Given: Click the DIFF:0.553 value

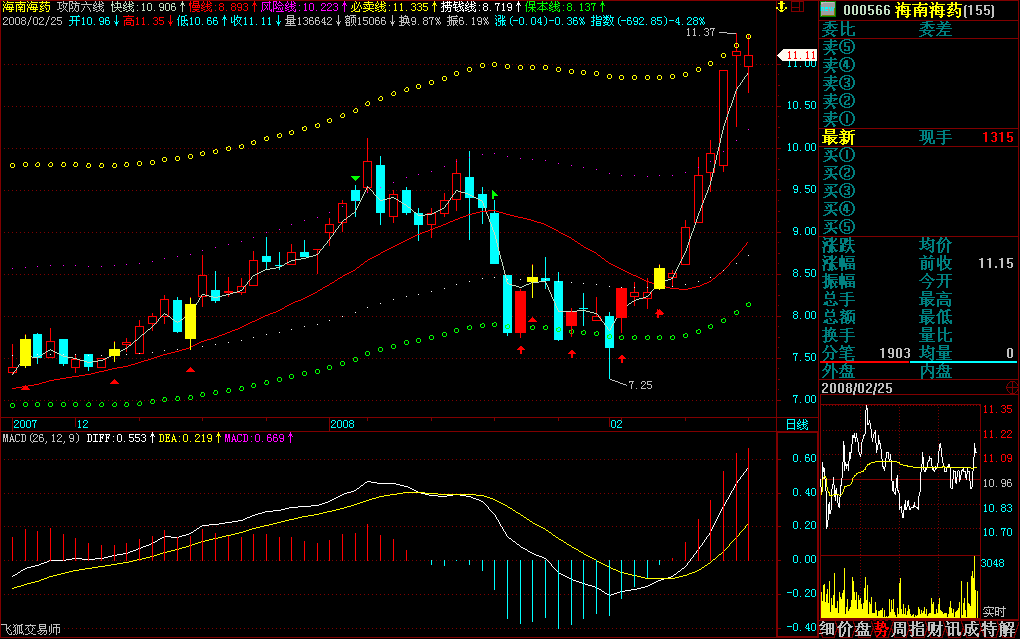Looking at the screenshot, I should tap(116, 438).
